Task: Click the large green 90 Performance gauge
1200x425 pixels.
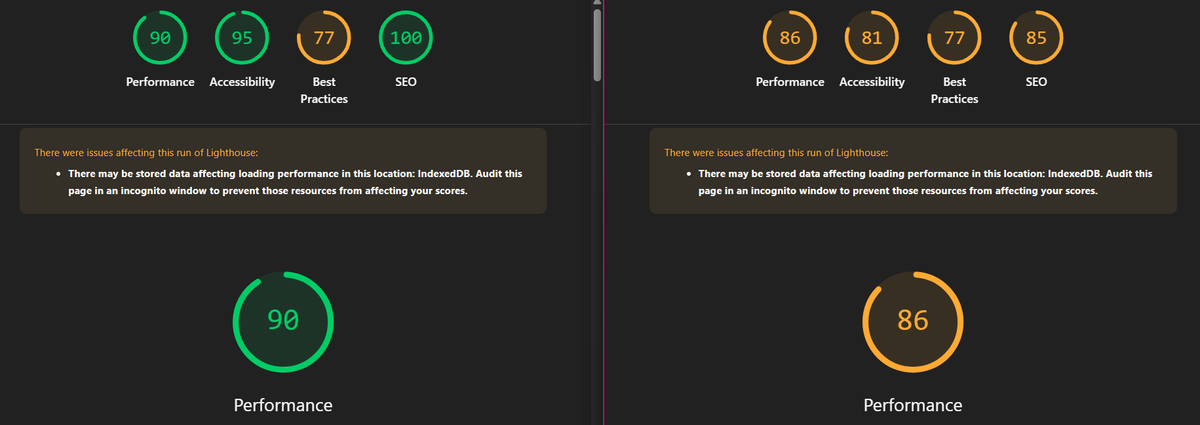Action: pyautogui.click(x=283, y=321)
